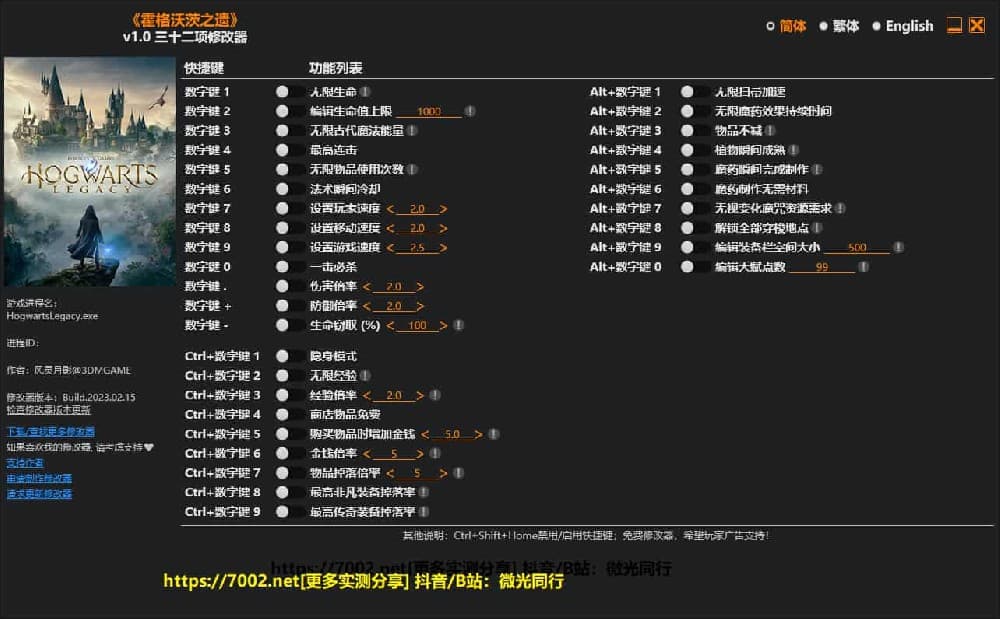Click info icon after the 500 field
Image resolution: width=1000 pixels, height=619 pixels.
[898, 247]
